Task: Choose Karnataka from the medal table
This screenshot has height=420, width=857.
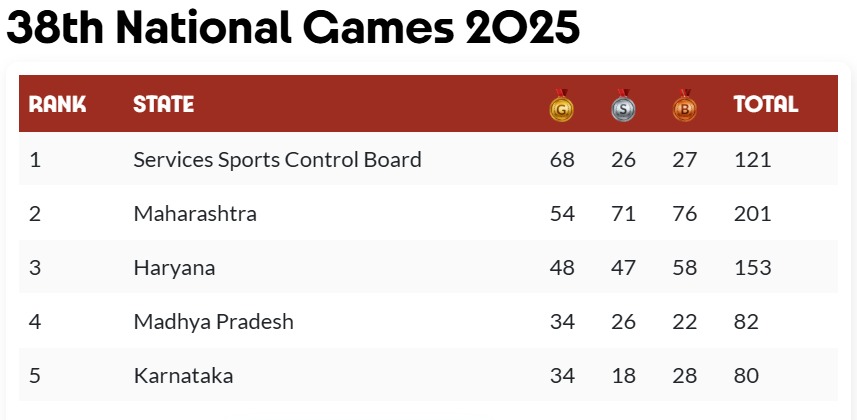Action: [183, 376]
